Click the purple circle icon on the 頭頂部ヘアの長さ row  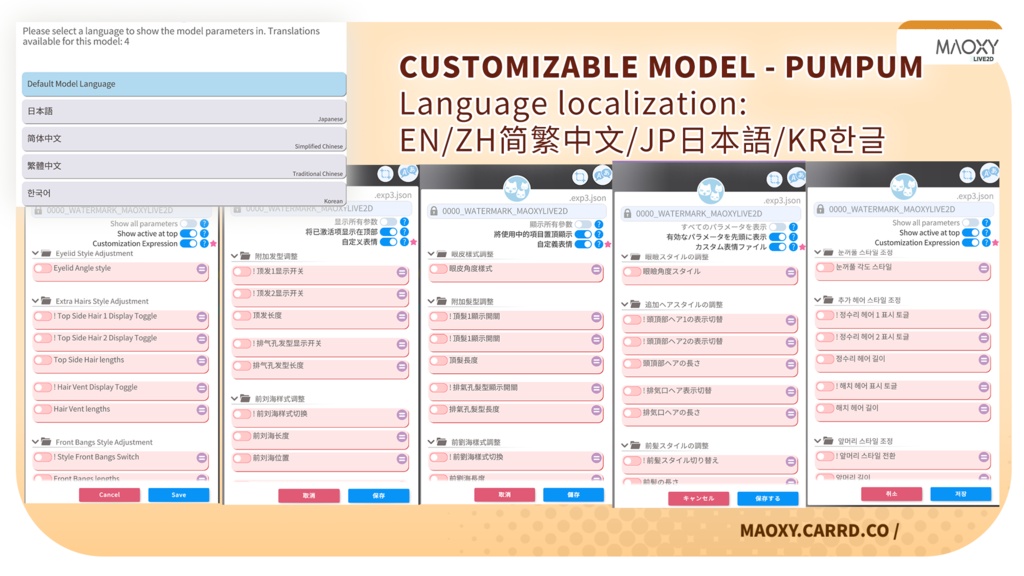tap(791, 364)
